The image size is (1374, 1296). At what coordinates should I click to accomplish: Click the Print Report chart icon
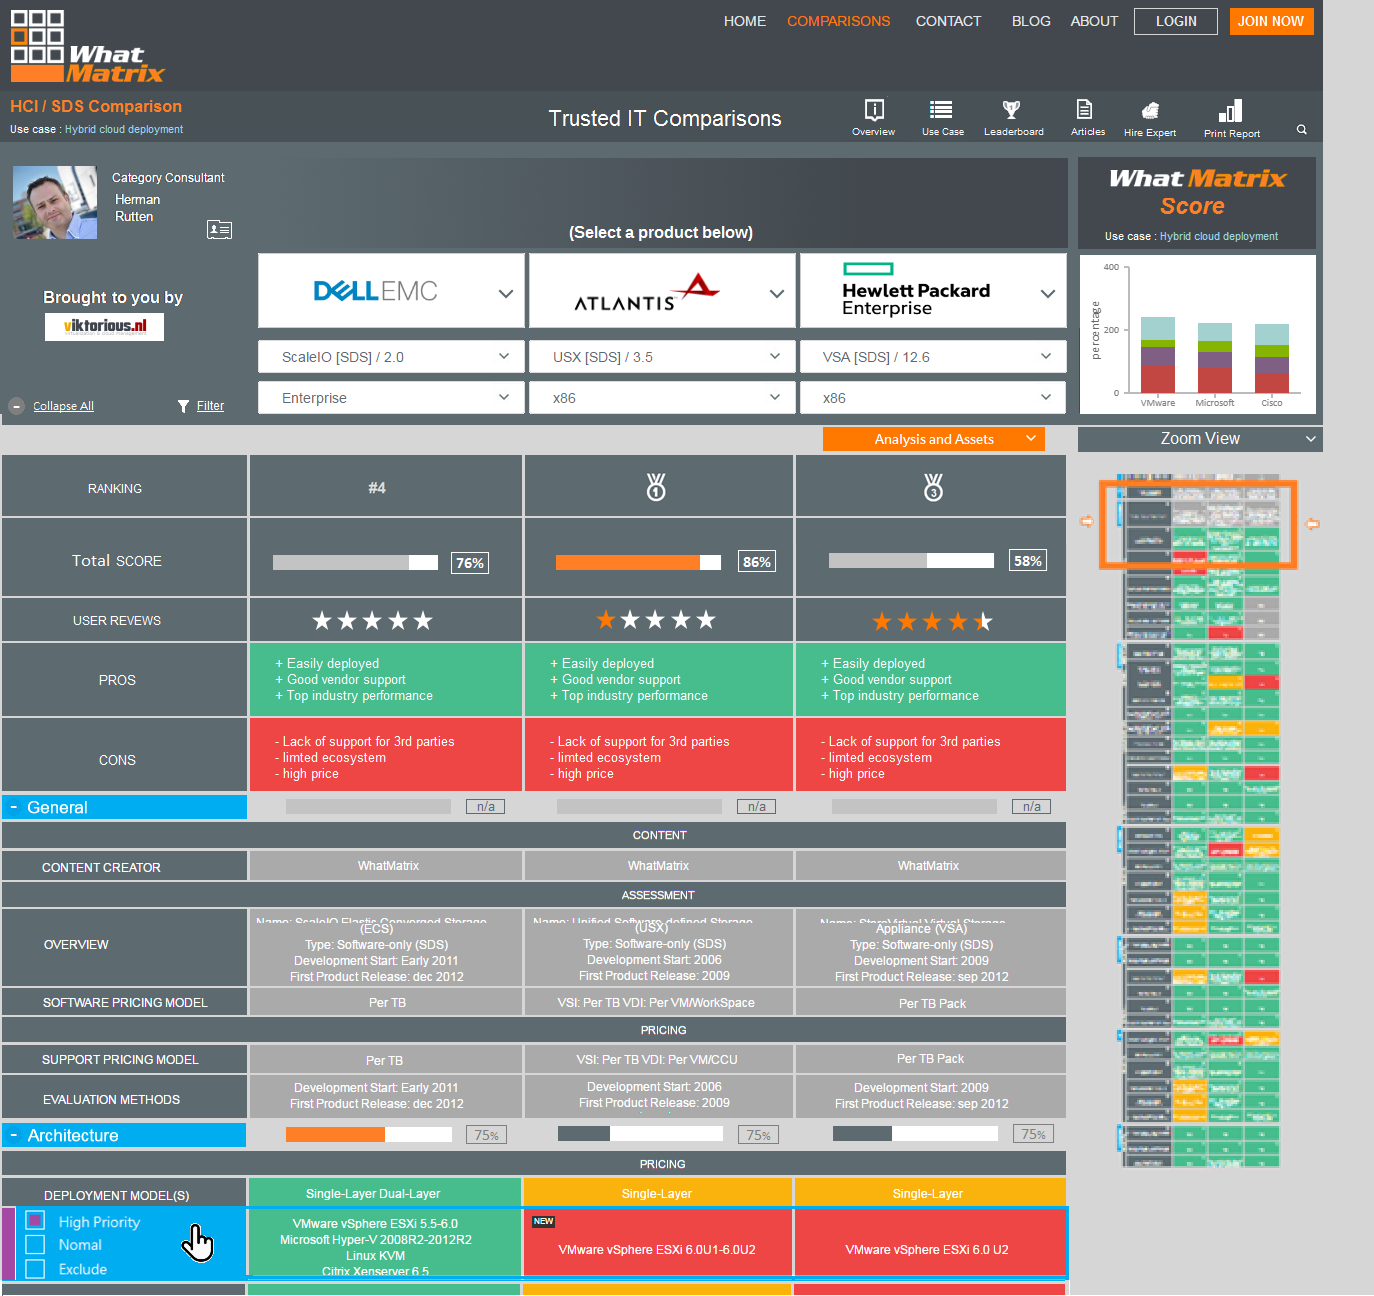click(x=1230, y=110)
